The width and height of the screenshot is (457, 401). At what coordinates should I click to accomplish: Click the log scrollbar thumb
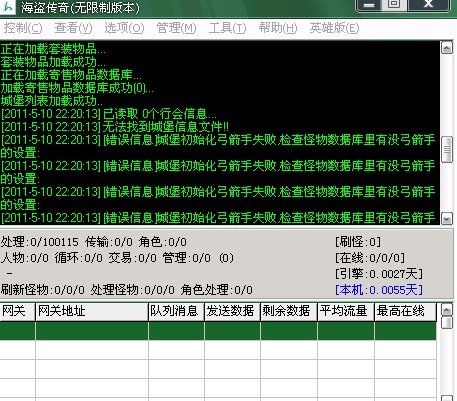[x=447, y=149]
